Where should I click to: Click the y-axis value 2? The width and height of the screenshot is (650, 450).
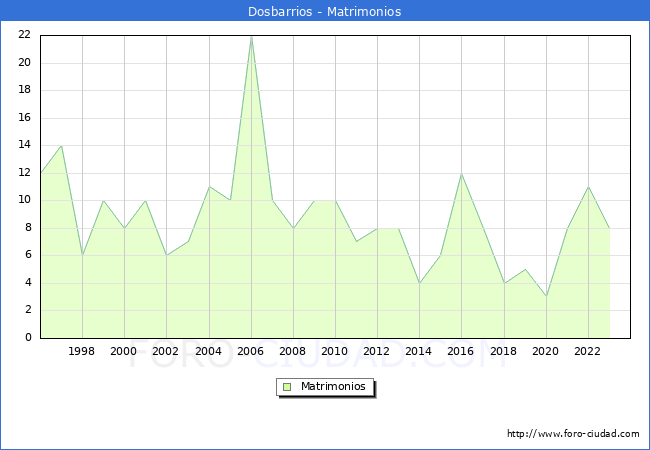point(28,310)
